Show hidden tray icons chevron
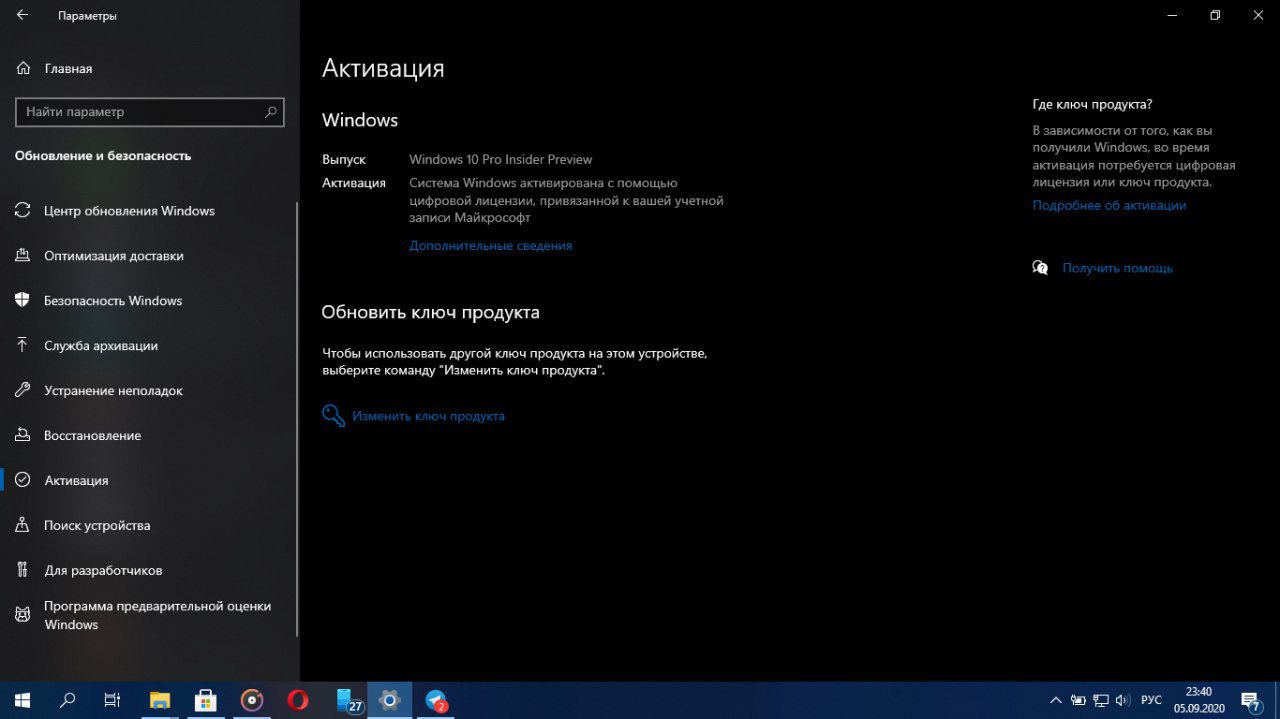The image size is (1280, 719). (1055, 700)
